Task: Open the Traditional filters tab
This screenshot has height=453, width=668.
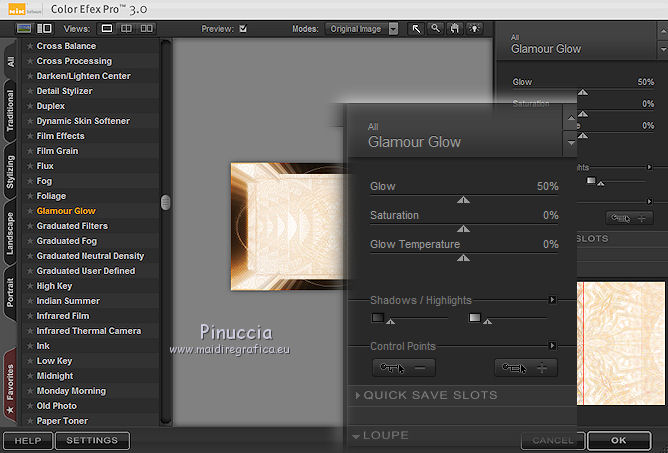Action: tap(10, 110)
